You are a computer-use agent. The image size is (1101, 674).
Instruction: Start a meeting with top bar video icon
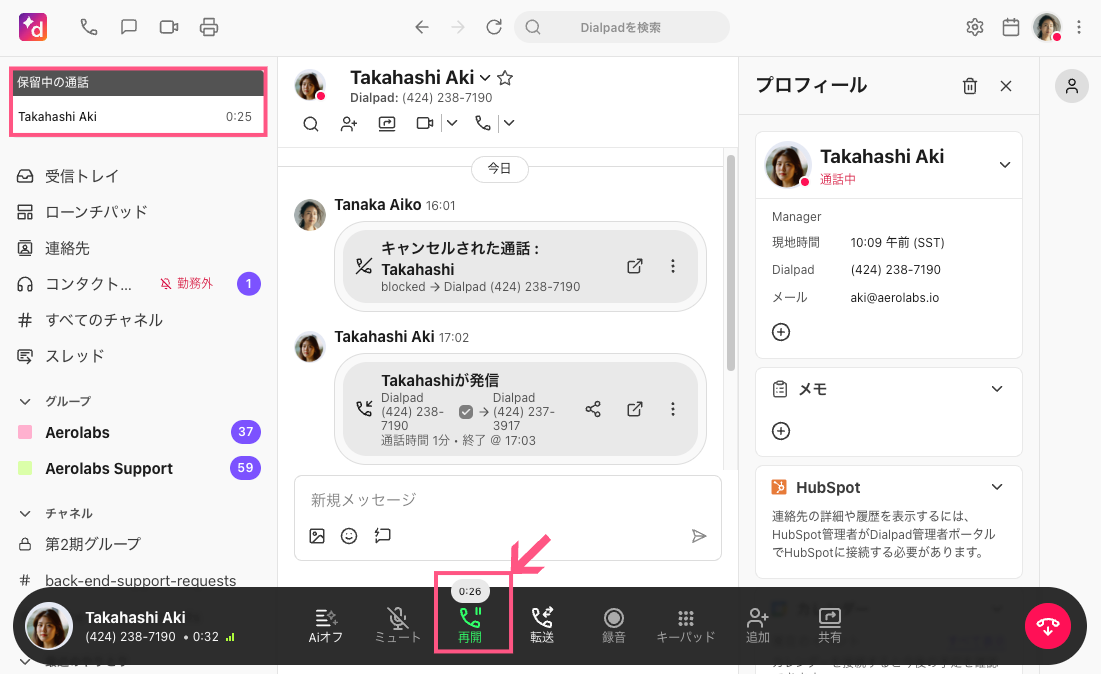point(169,27)
